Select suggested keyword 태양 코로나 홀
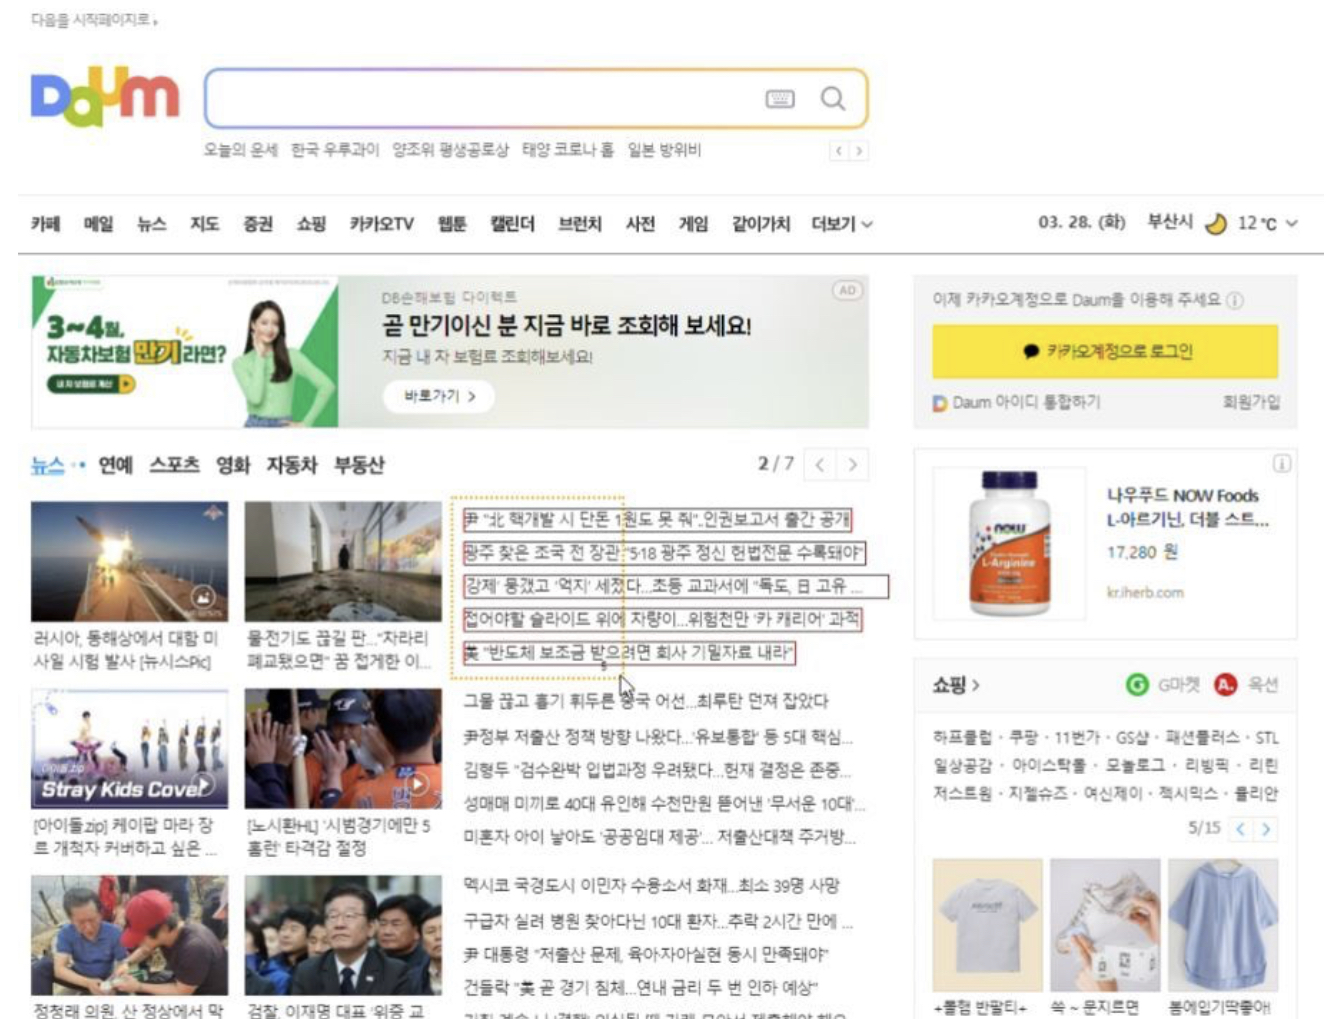This screenshot has height=1019, width=1327. (568, 150)
